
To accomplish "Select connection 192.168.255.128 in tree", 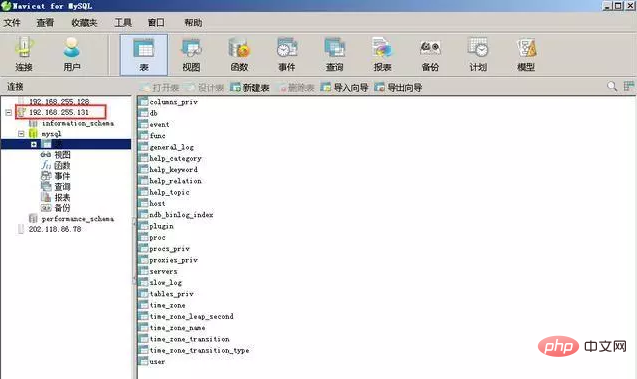I will coord(59,101).
